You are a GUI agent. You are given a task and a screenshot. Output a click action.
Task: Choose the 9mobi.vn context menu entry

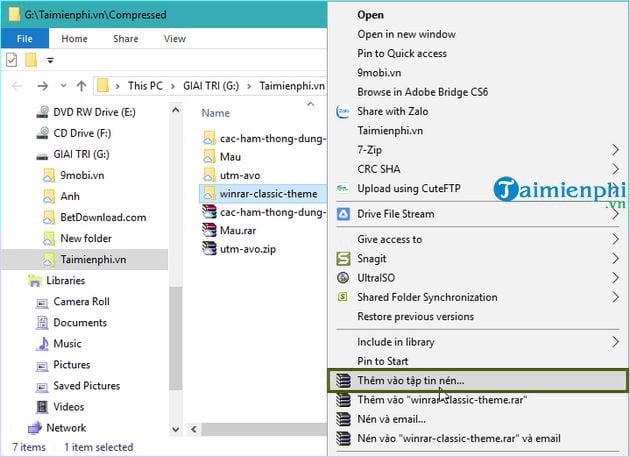[x=379, y=73]
